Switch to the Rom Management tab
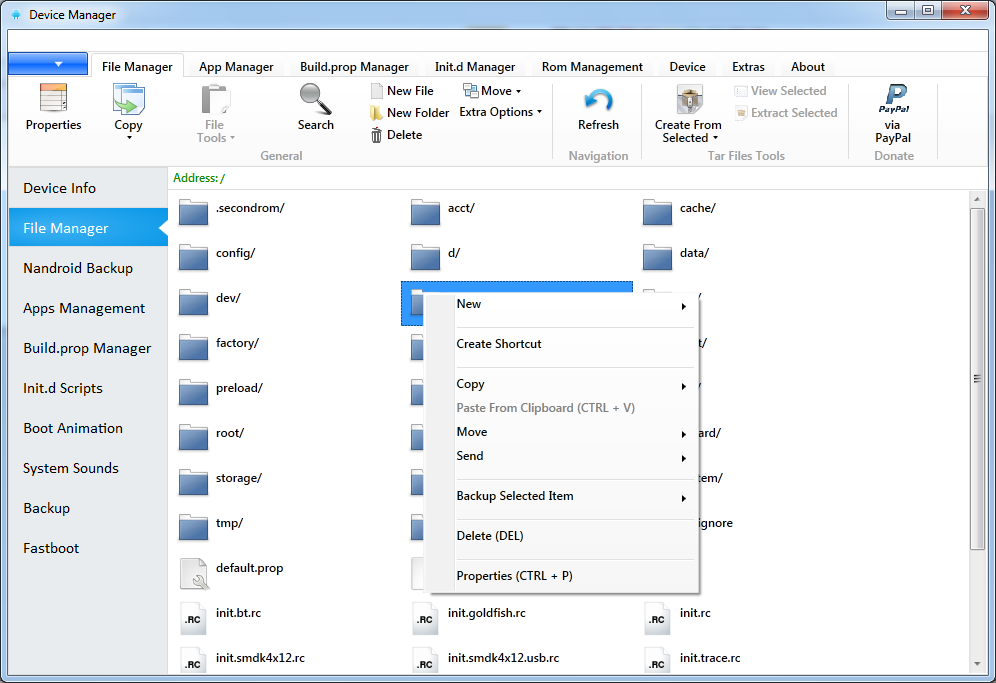This screenshot has width=996, height=683. pyautogui.click(x=592, y=67)
